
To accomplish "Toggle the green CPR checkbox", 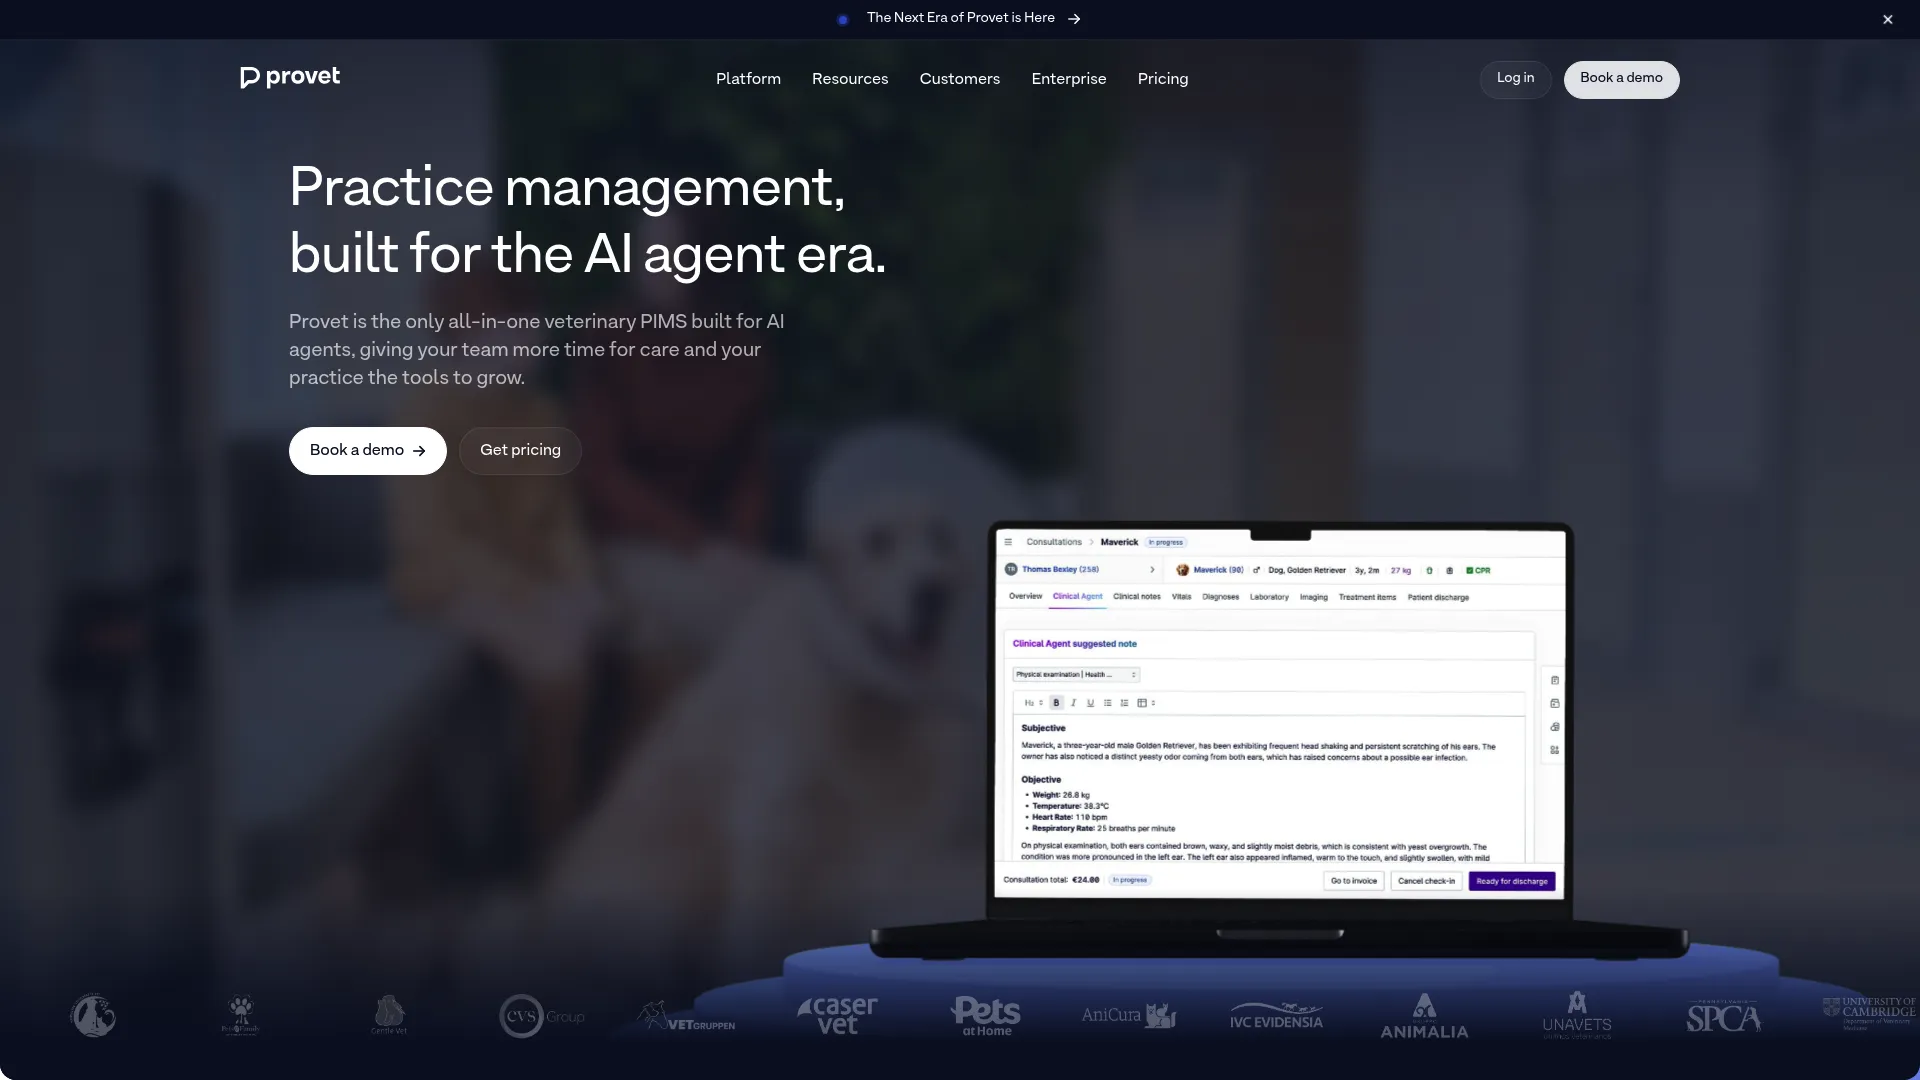I will click(x=1469, y=570).
